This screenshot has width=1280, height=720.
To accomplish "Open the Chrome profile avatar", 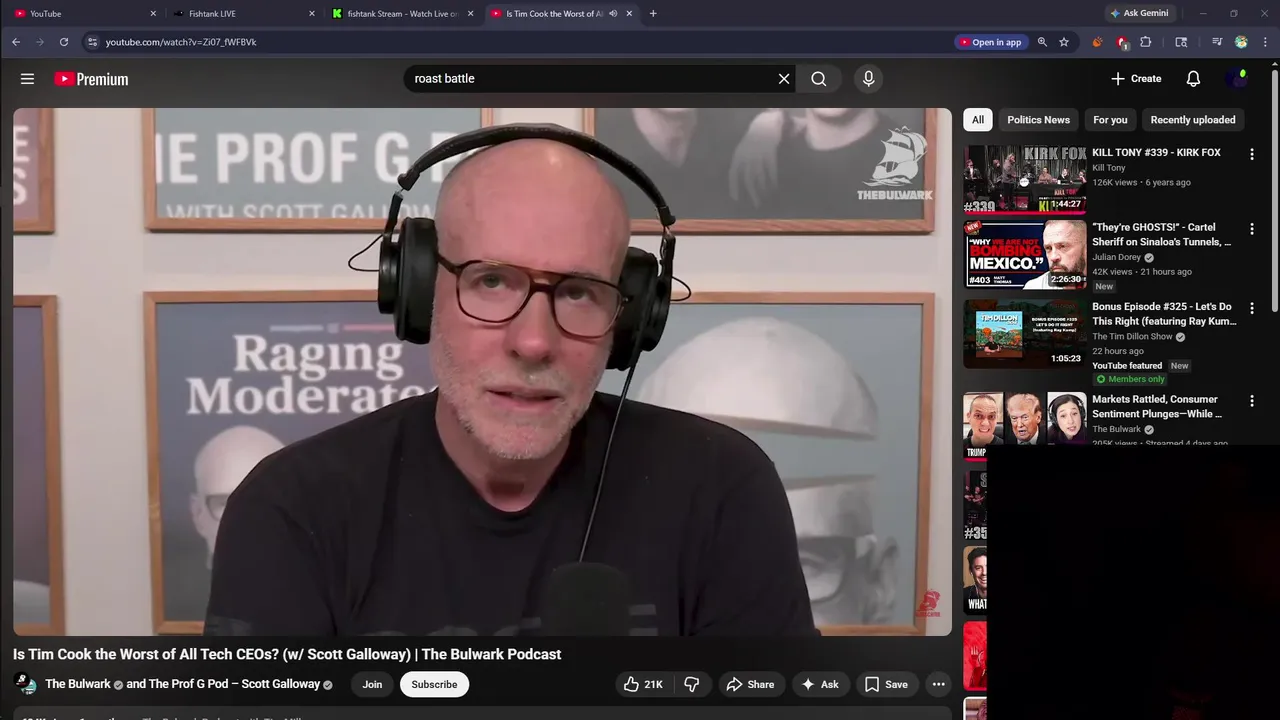I will [x=1241, y=42].
